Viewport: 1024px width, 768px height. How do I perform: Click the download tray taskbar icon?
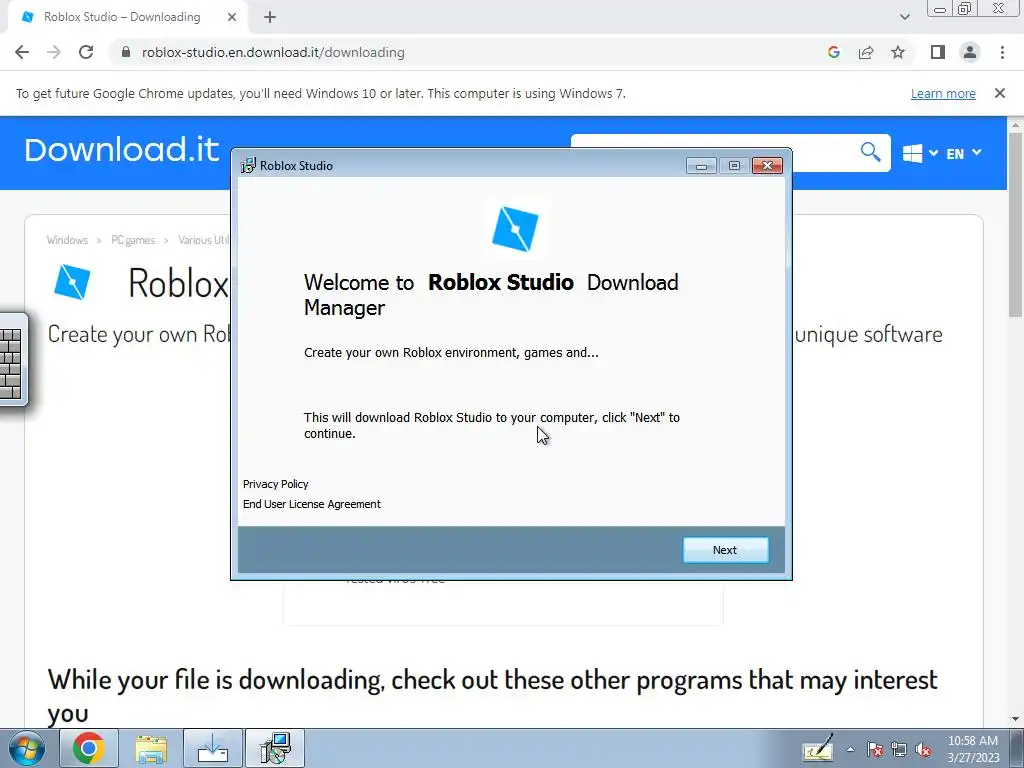pyautogui.click(x=213, y=748)
